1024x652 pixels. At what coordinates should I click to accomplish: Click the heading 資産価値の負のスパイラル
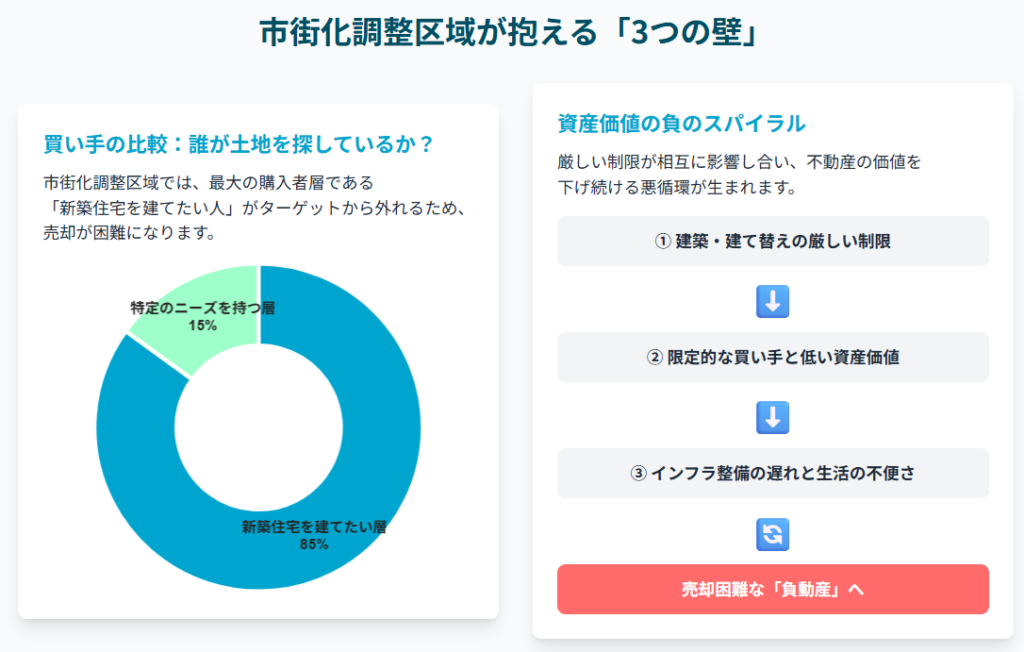coord(681,123)
